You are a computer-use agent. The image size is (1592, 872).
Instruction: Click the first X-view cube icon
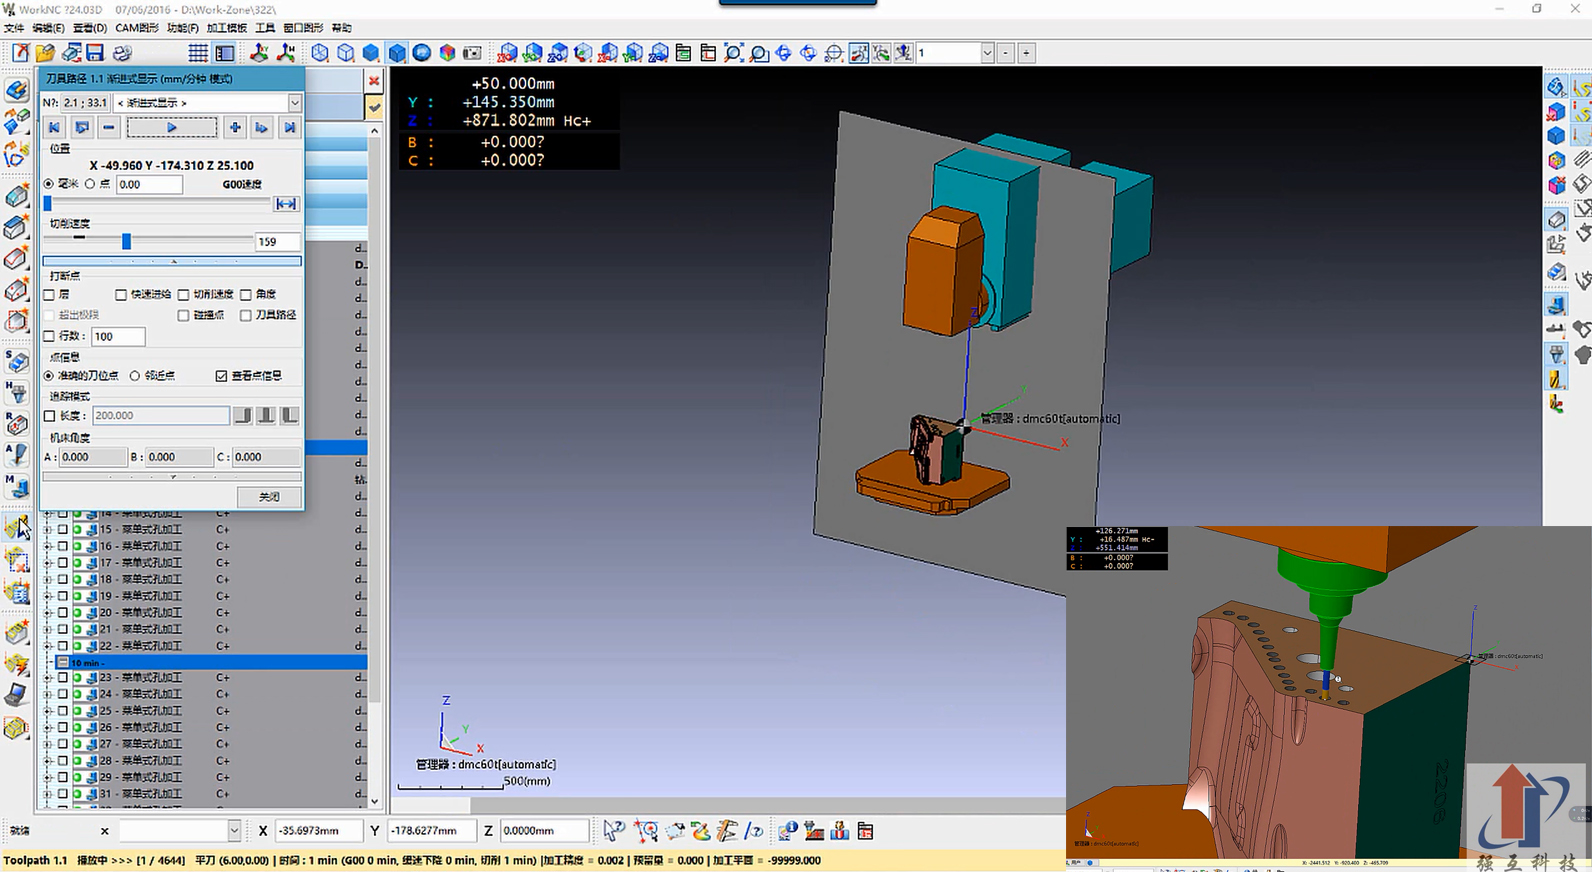point(508,53)
